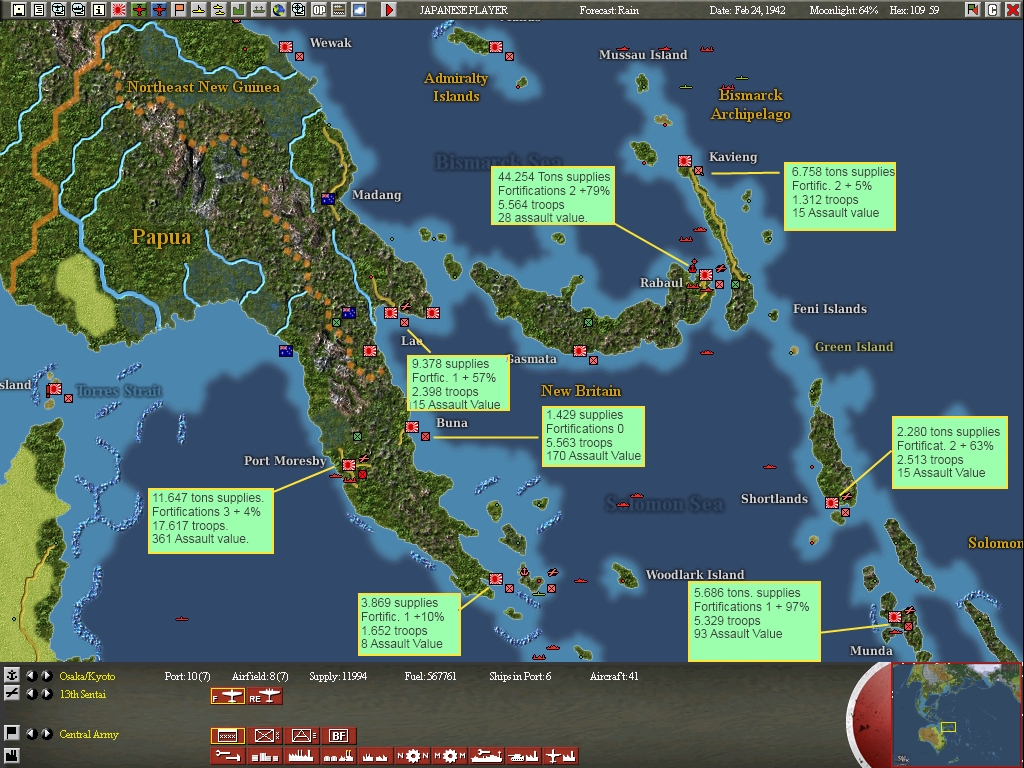Click the orange flag toolbar icon
Image resolution: width=1024 pixels, height=768 pixels.
179,9
